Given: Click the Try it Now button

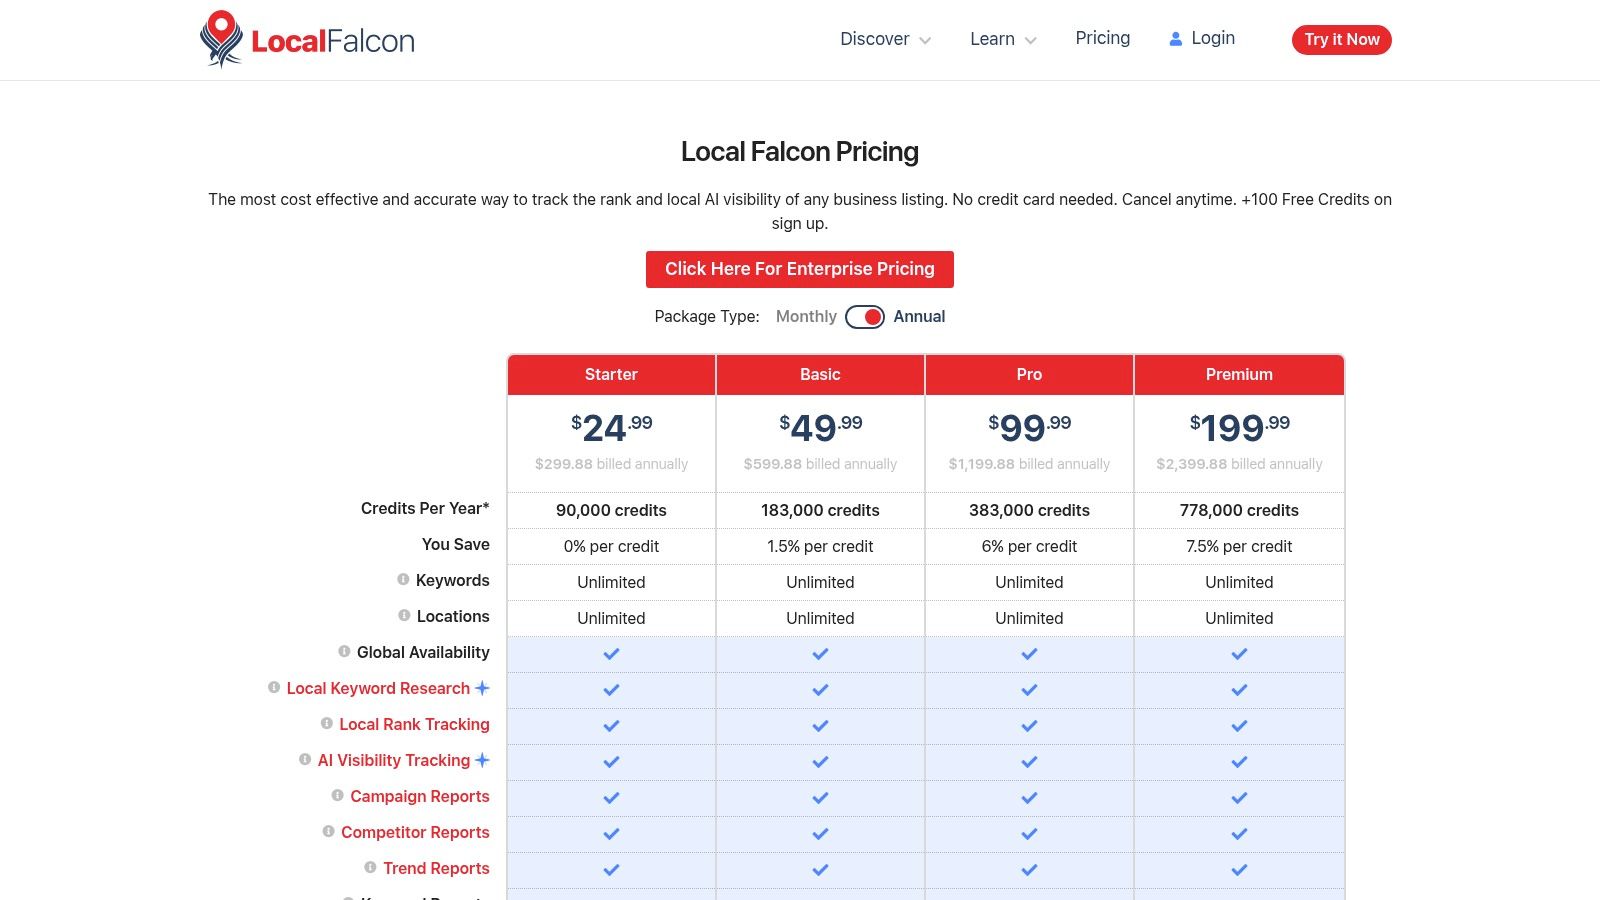Looking at the screenshot, I should tap(1341, 40).
